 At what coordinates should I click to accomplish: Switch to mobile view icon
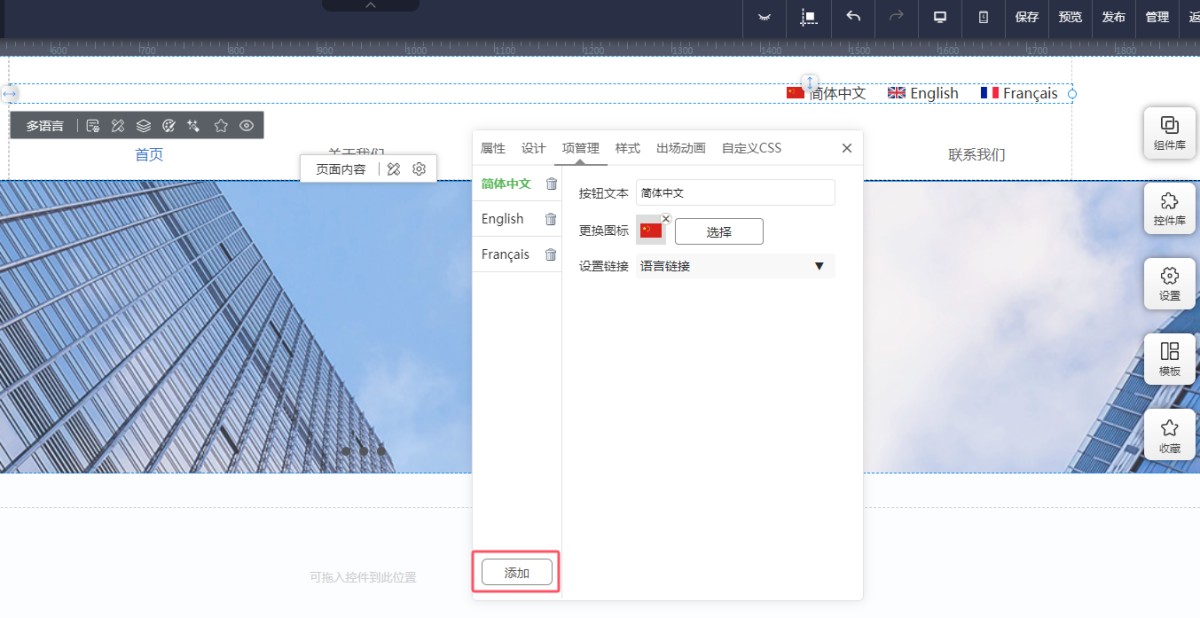click(983, 17)
